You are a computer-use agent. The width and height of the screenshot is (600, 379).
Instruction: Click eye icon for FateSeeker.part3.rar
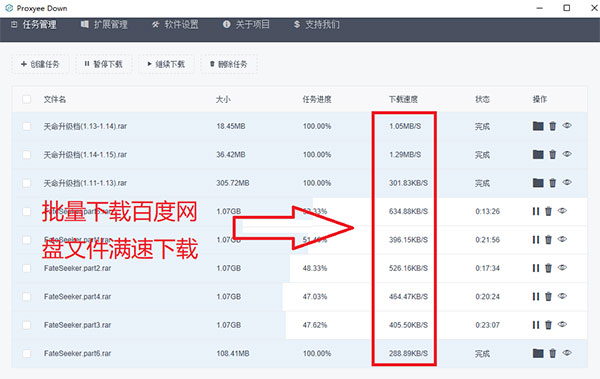point(562,324)
